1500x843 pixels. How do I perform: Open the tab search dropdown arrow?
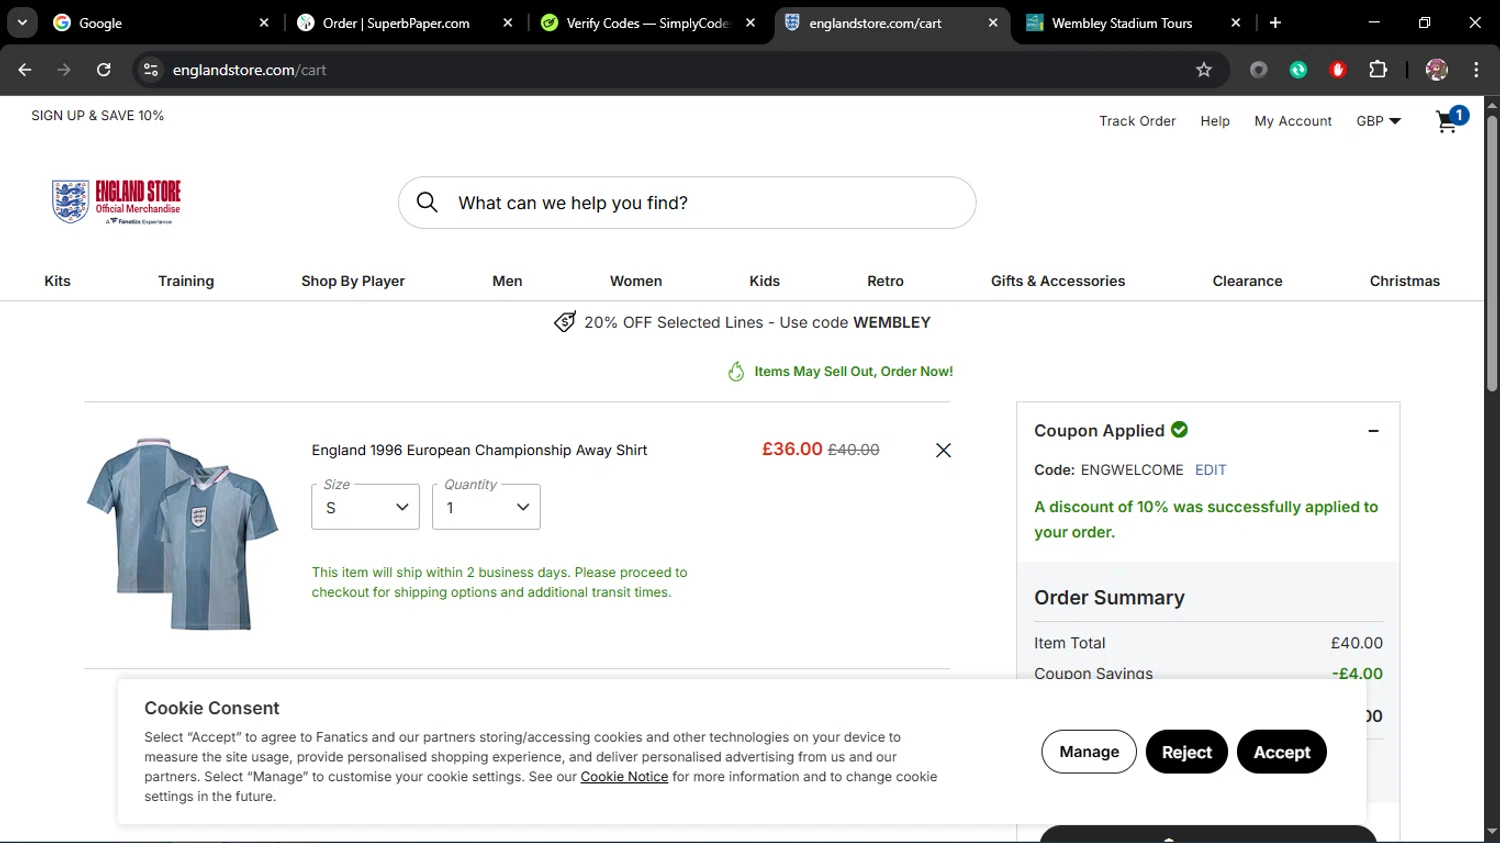22,22
